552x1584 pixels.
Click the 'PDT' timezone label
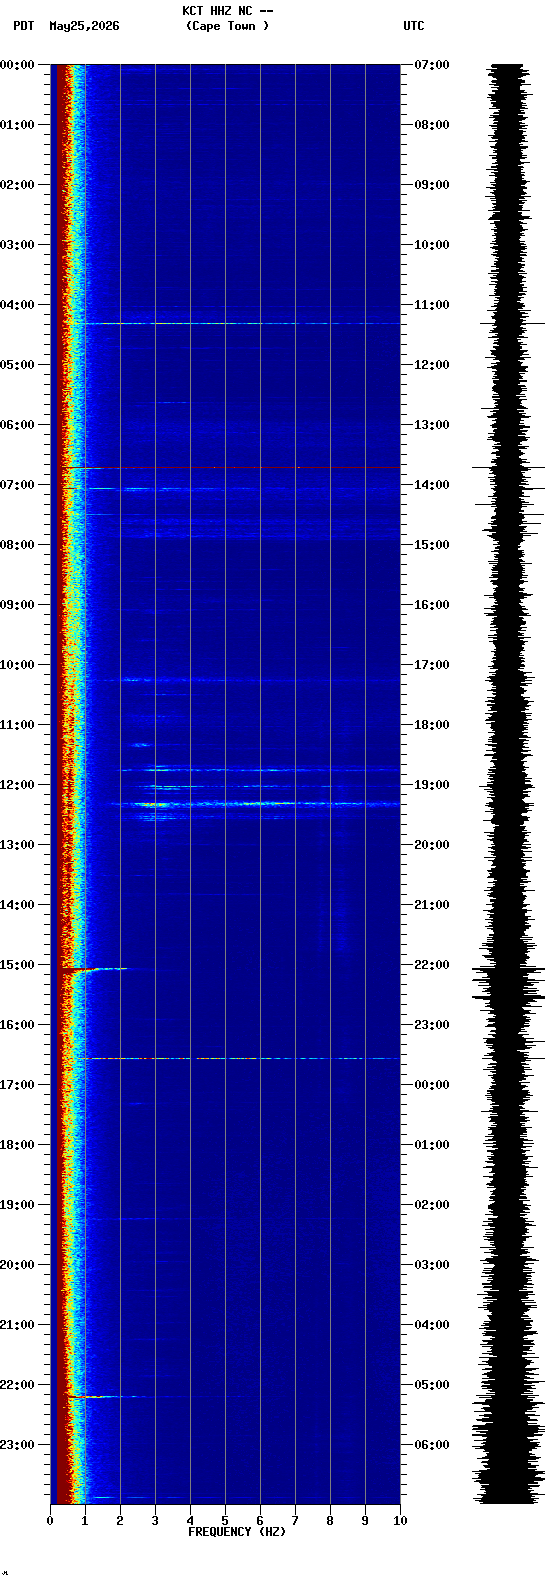click(x=23, y=26)
